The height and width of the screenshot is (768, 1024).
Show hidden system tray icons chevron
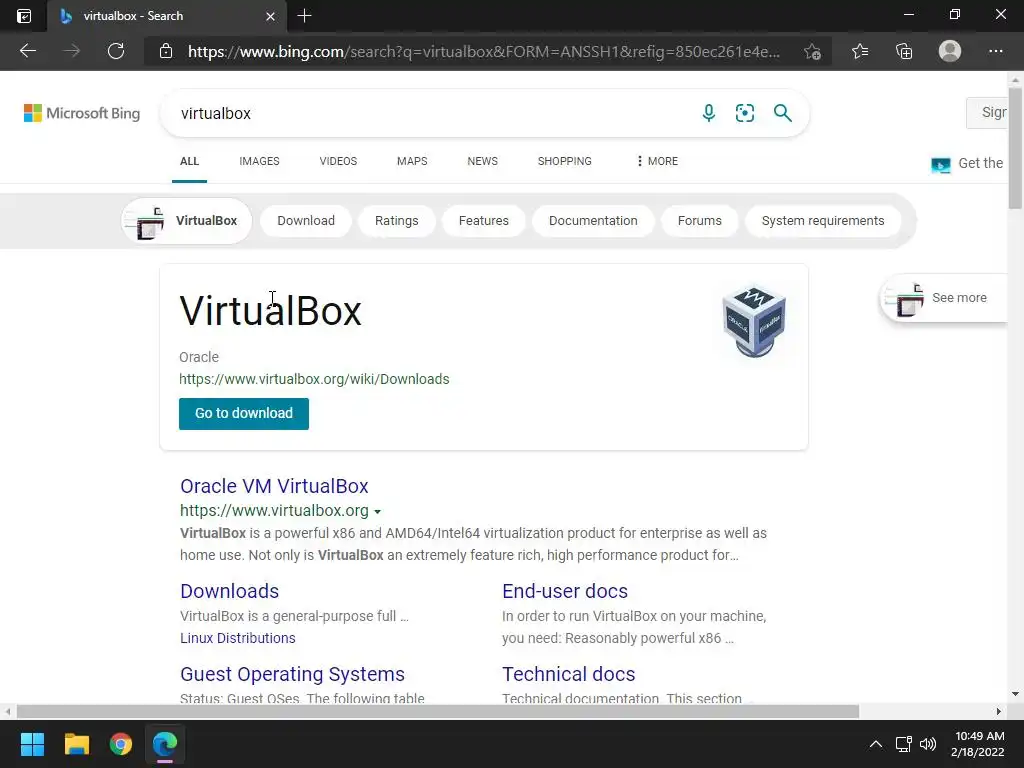[x=876, y=744]
